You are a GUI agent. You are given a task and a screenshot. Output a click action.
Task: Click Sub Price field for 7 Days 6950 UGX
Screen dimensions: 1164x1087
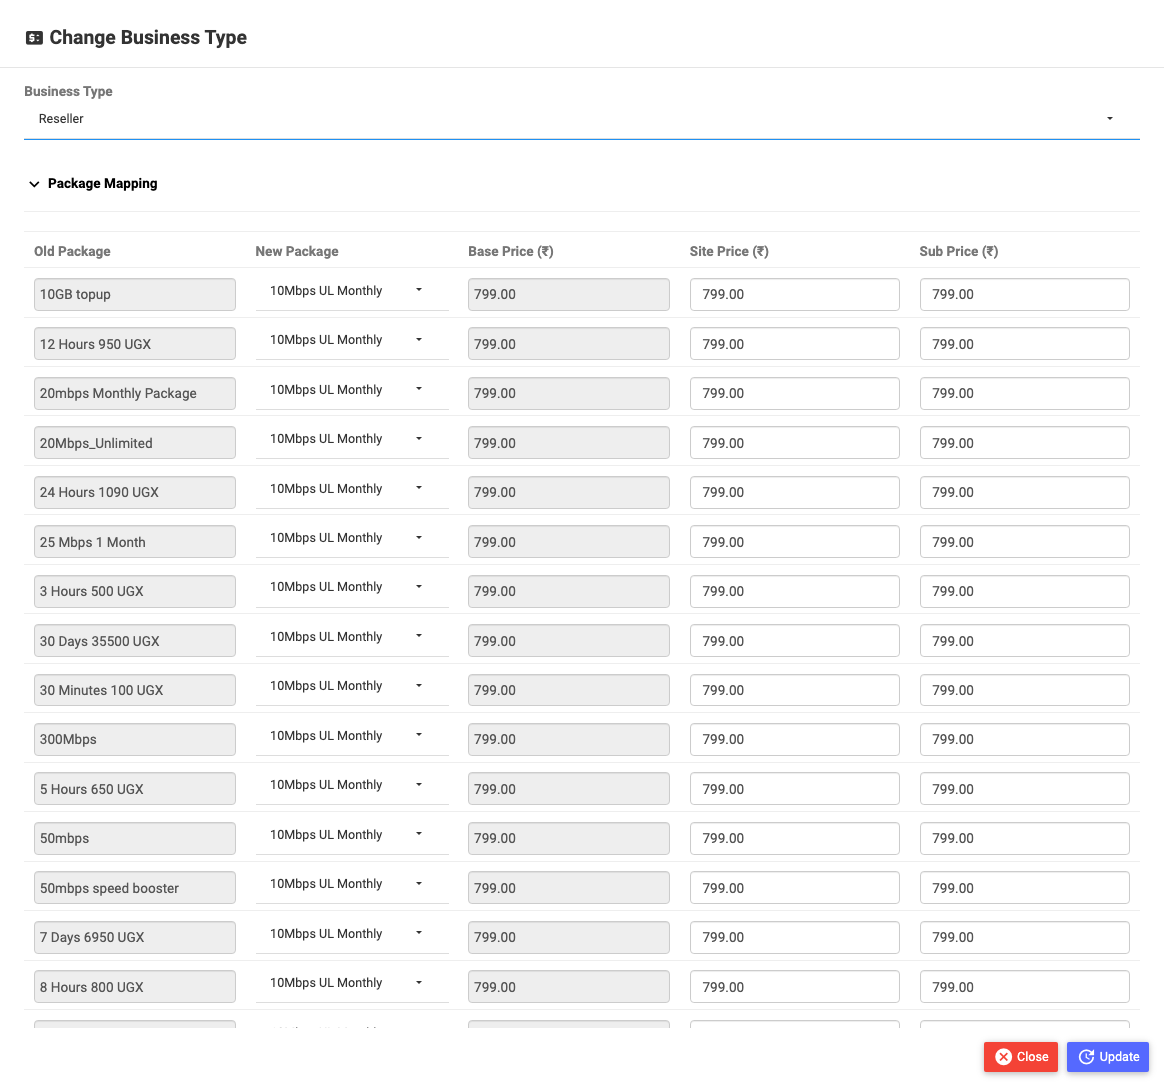[x=1024, y=937]
